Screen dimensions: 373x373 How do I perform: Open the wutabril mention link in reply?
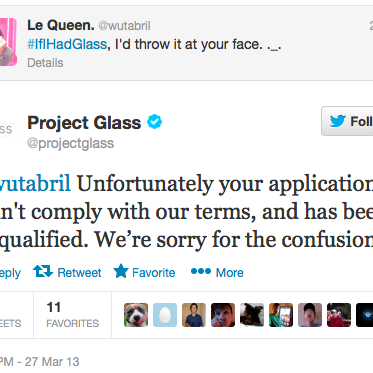pyautogui.click(x=35, y=184)
